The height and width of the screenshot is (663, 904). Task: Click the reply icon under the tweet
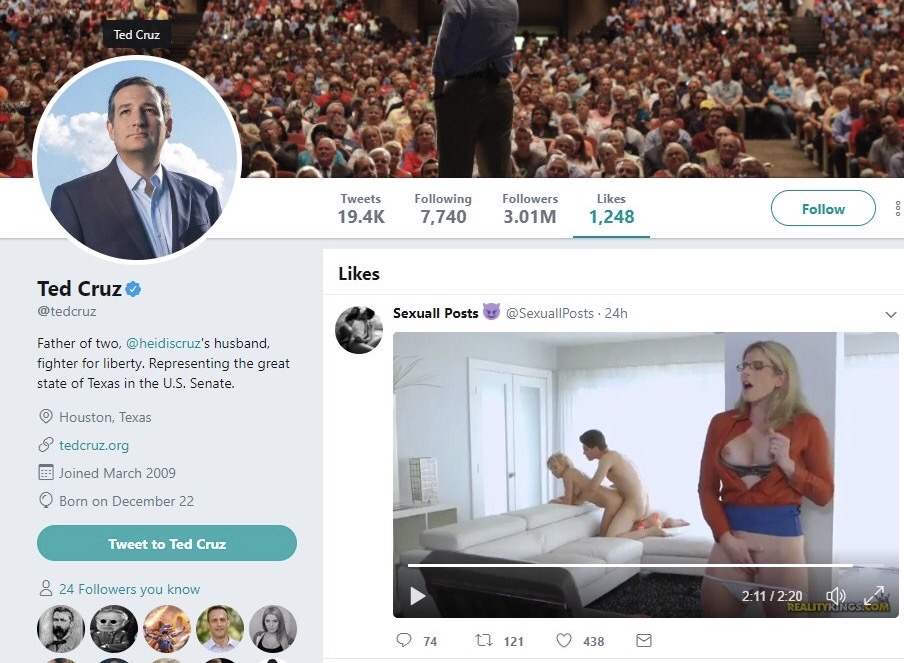(x=404, y=640)
